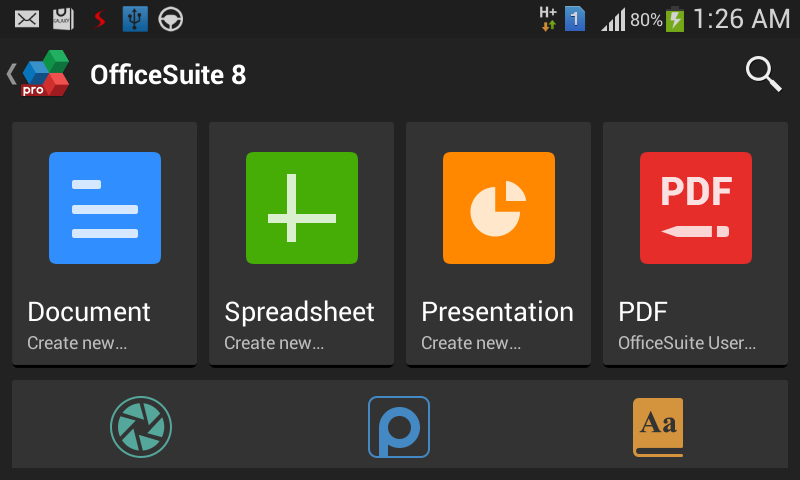Tap the Galaxy store bag notification icon

coord(63,19)
